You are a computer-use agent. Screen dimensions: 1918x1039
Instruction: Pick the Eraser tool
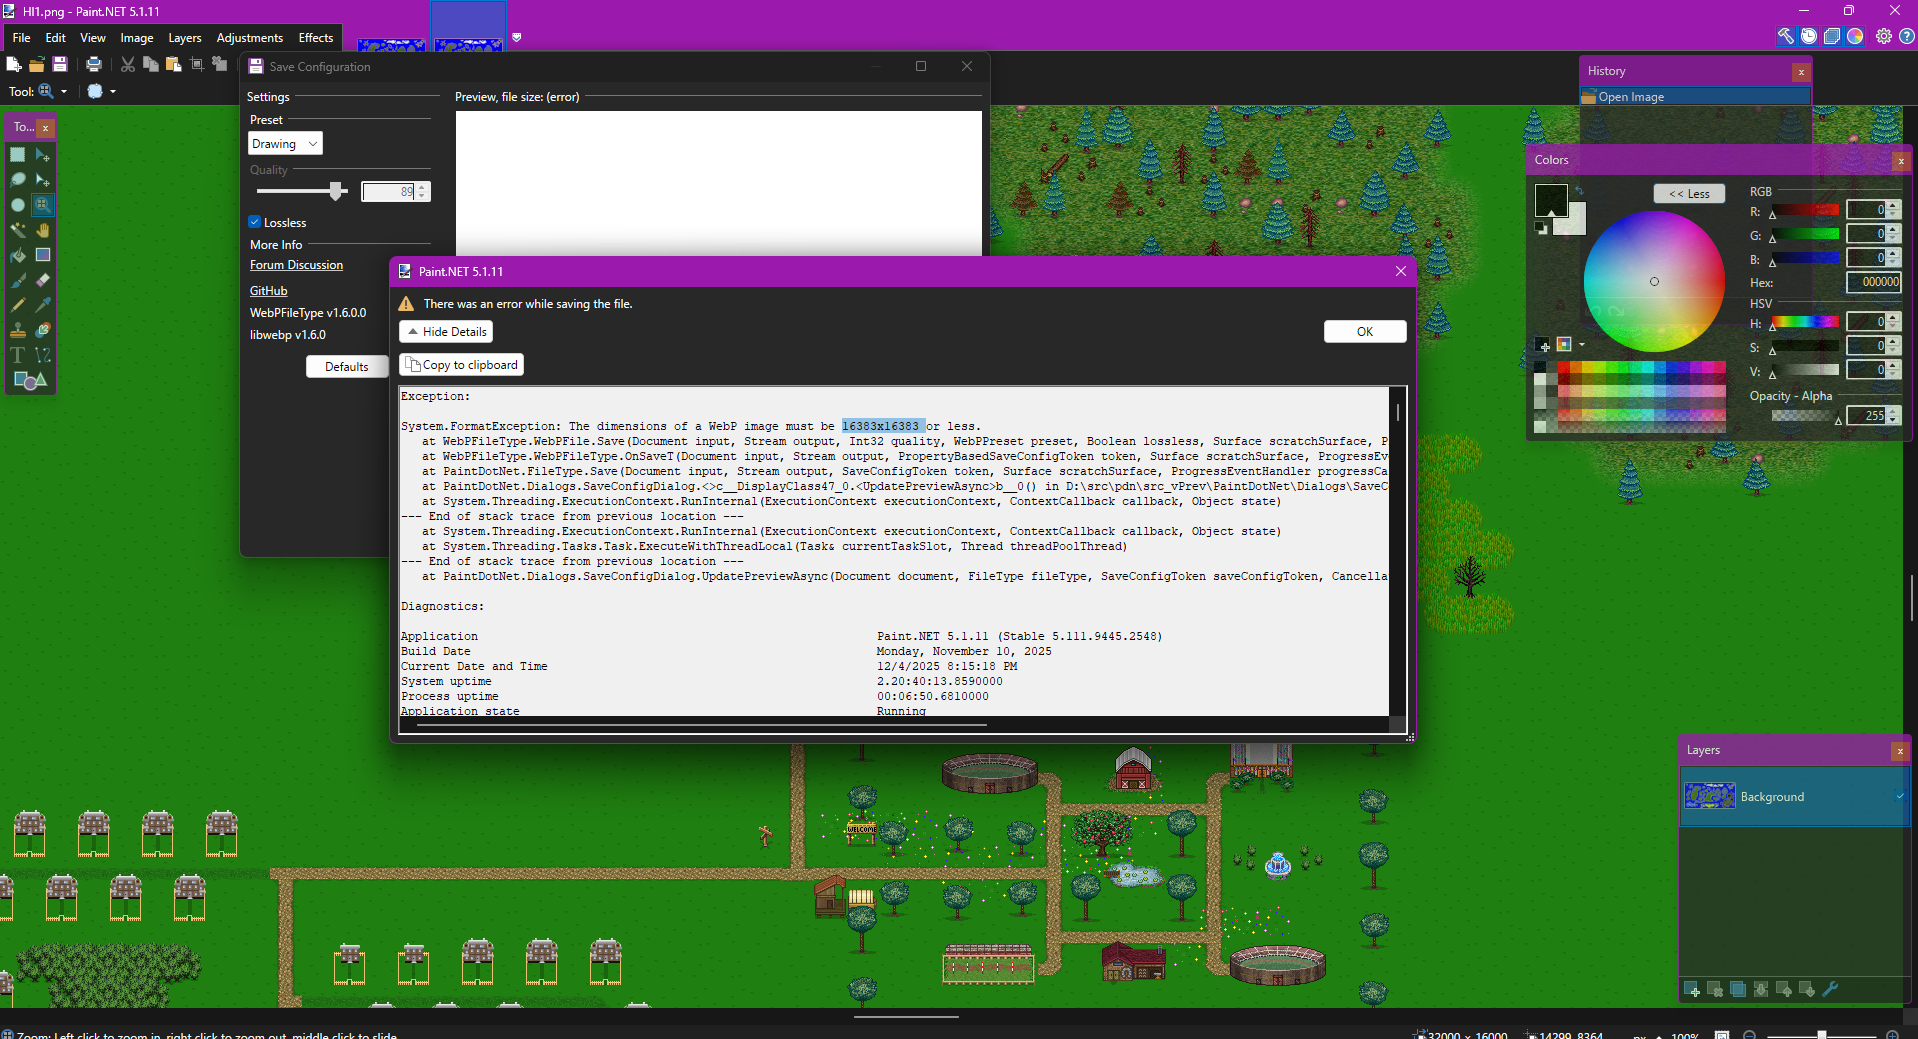43,280
